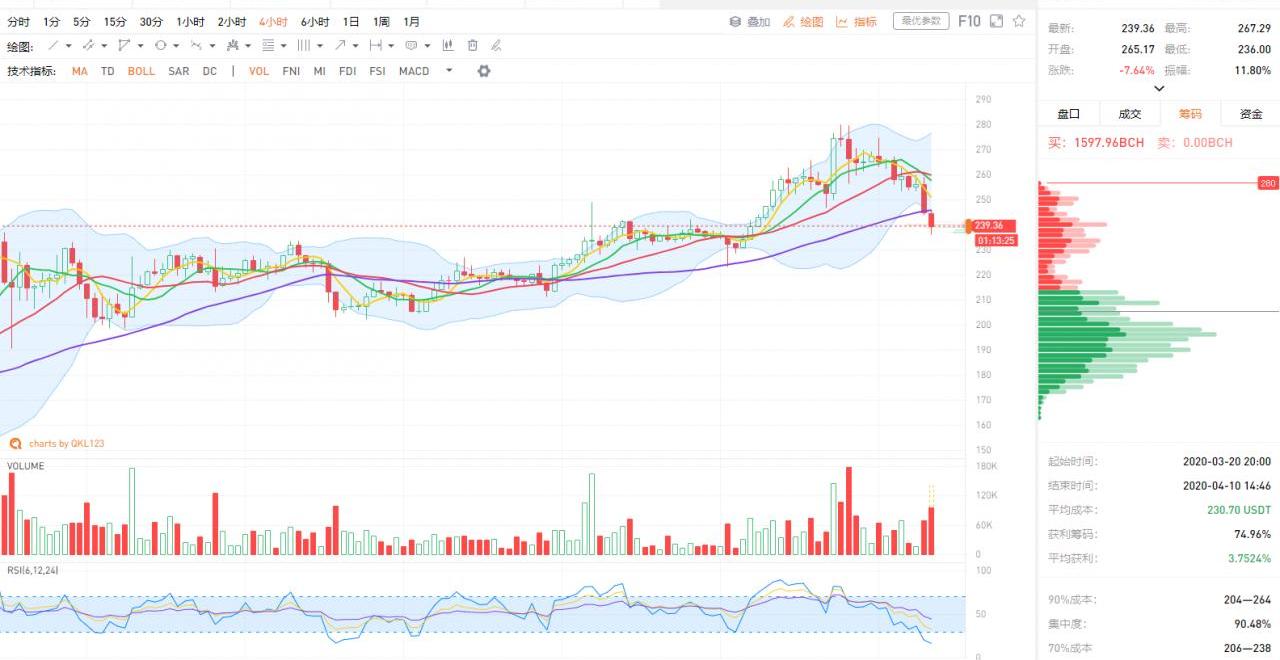
Task: Click the fullscreen expand icon
Action: click(x=995, y=21)
